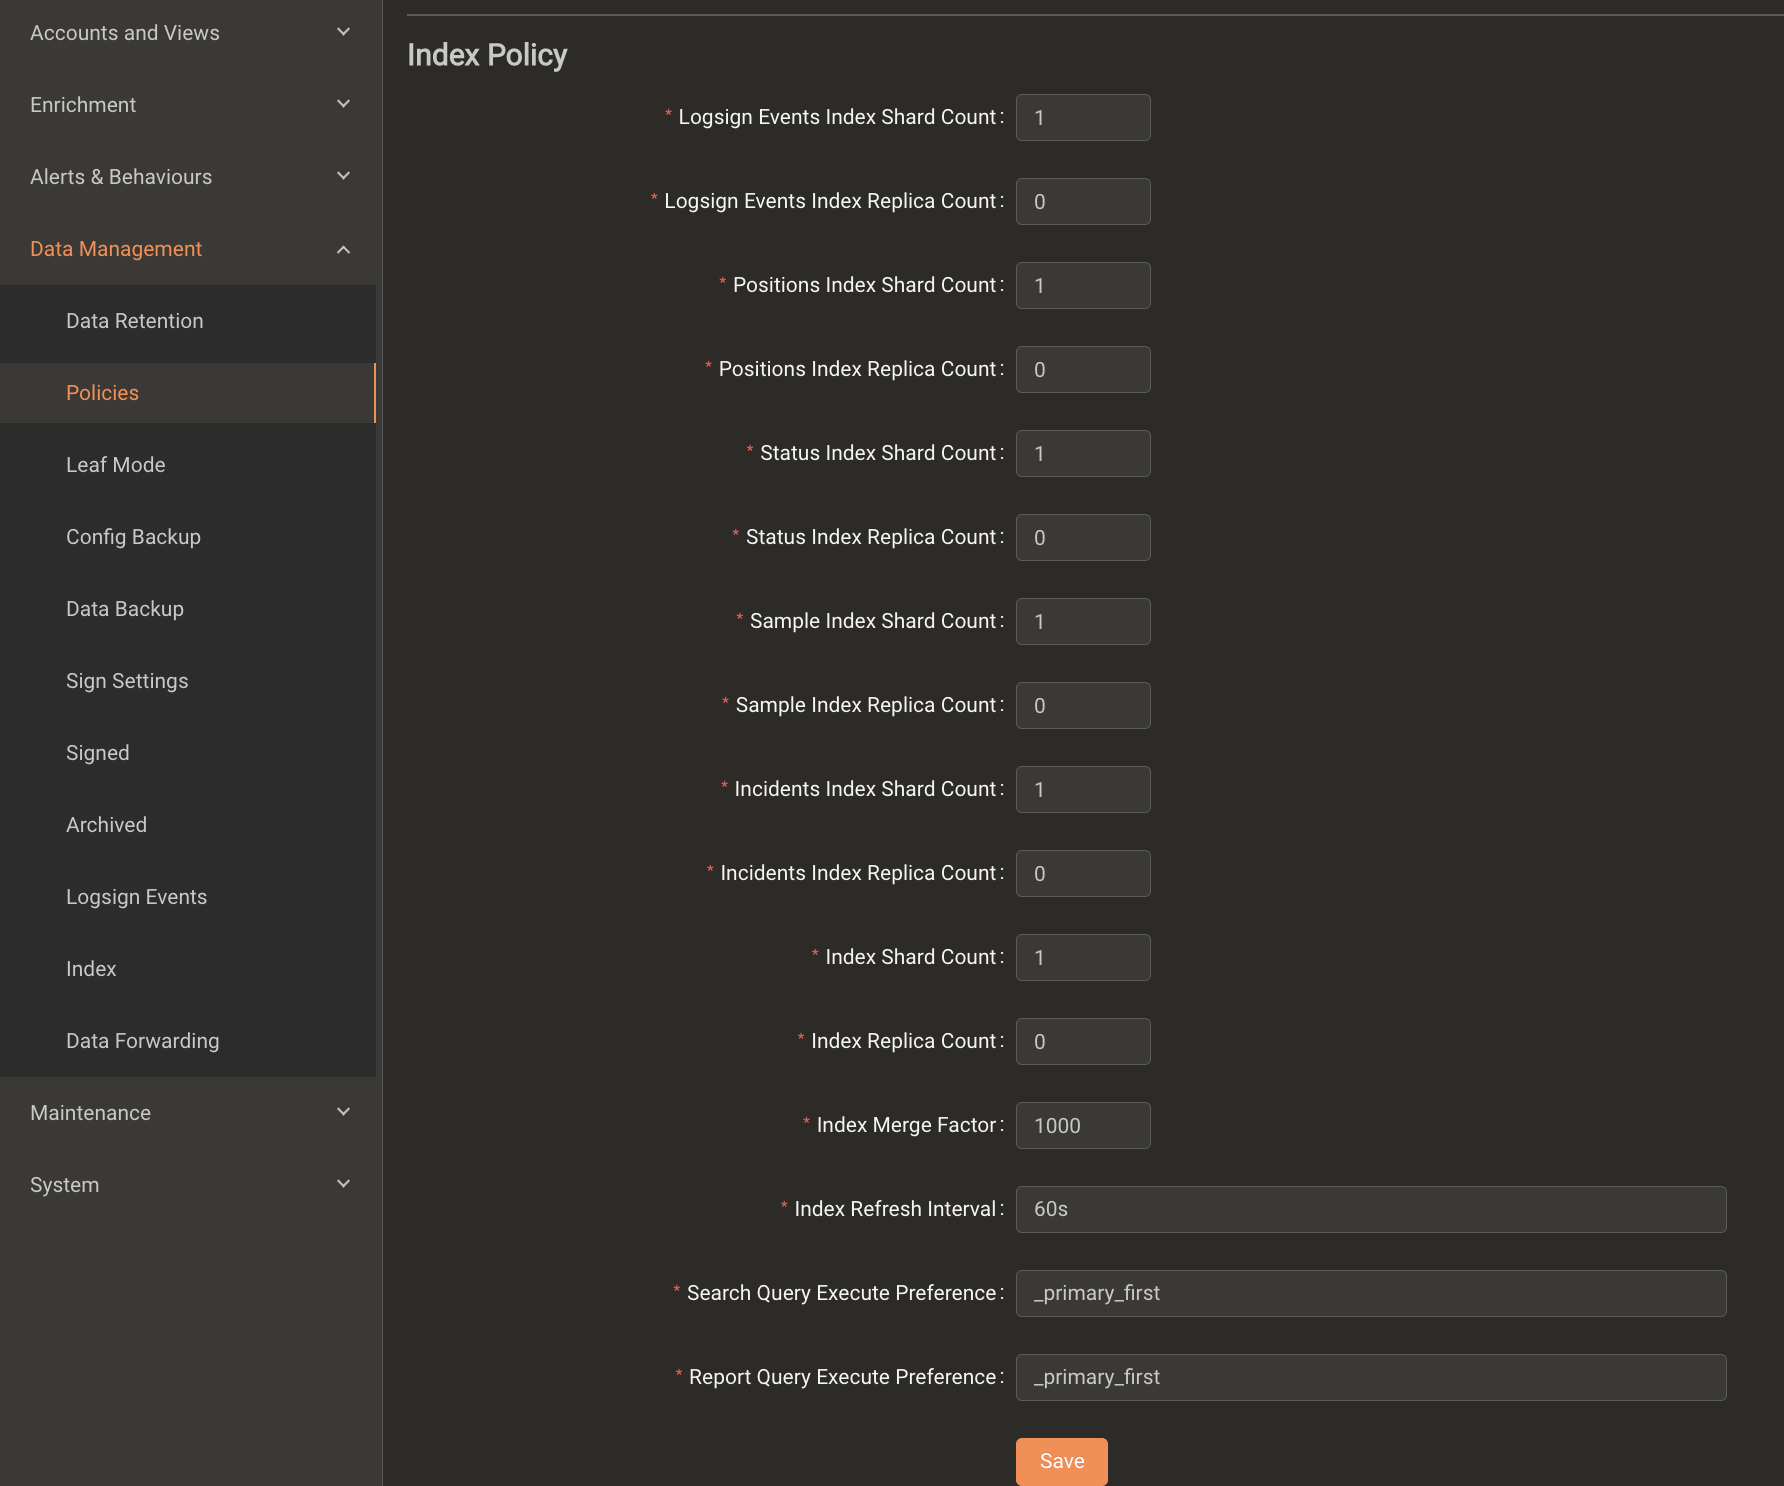Open Sign Settings
Viewport: 1784px width, 1486px height.
(188, 681)
